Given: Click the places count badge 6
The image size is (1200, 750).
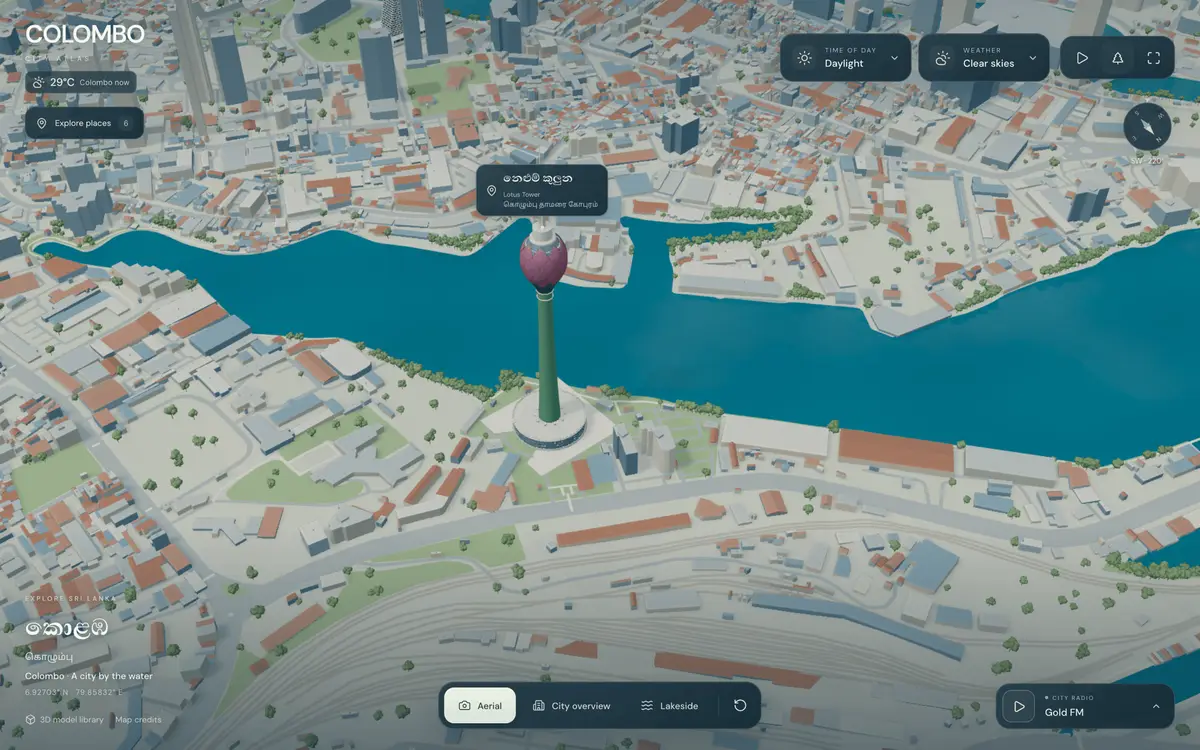Looking at the screenshot, I should pos(126,123).
